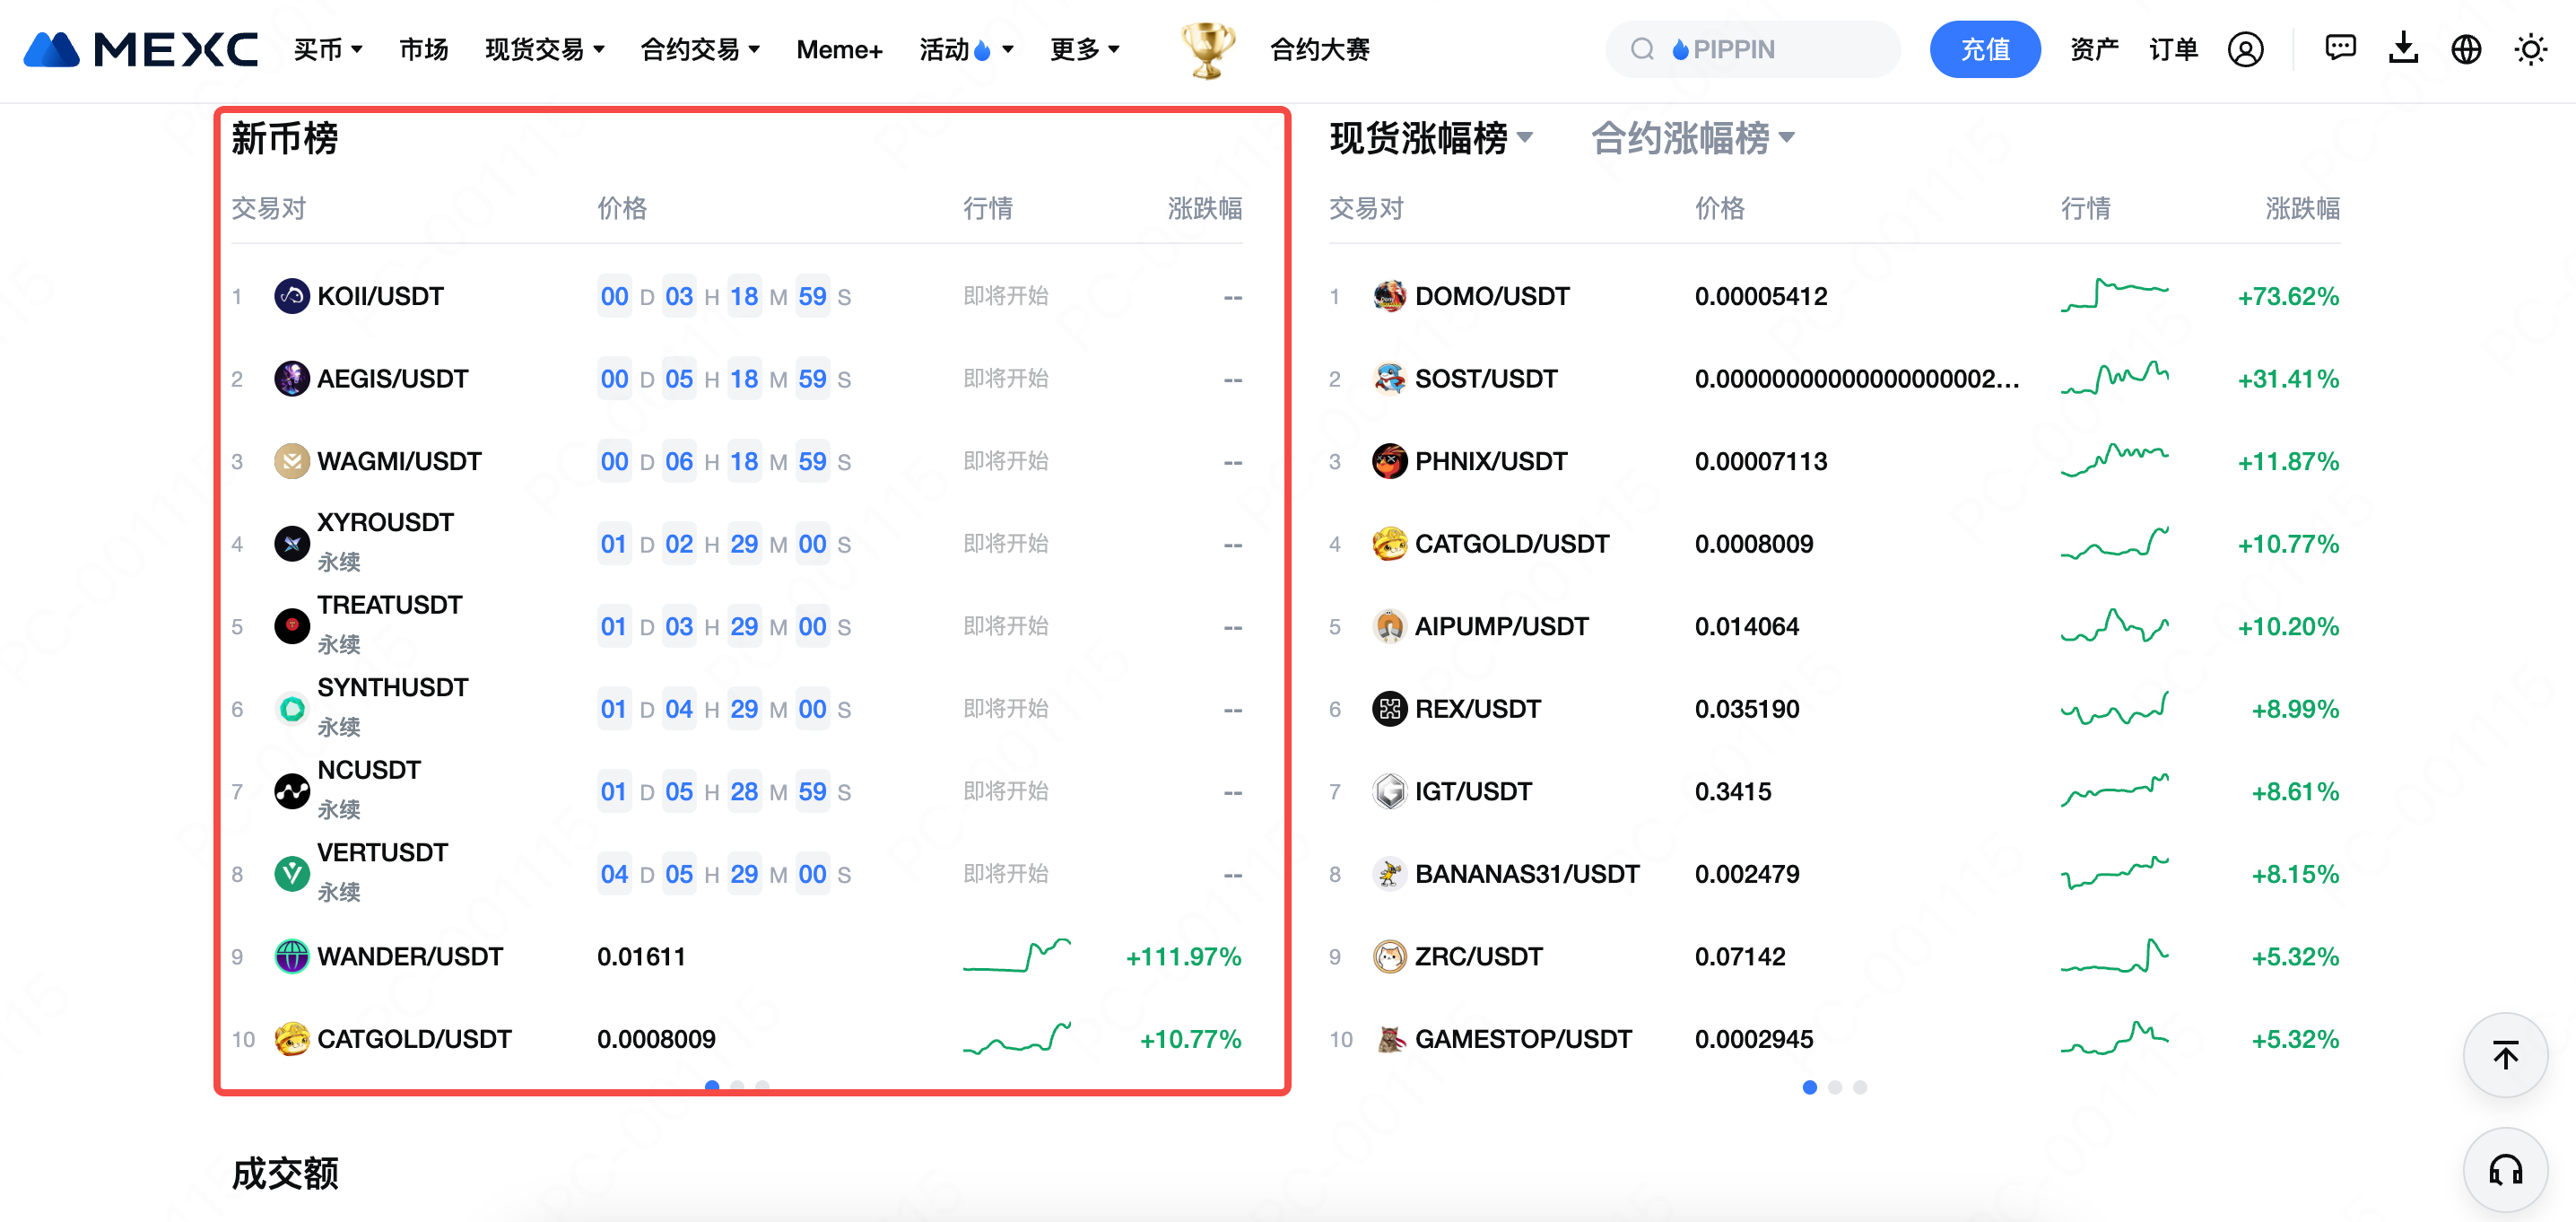2576x1222 pixels.
Task: Open the CATGOLD/USDT pair in 现货涨幅榜
Action: (1512, 544)
